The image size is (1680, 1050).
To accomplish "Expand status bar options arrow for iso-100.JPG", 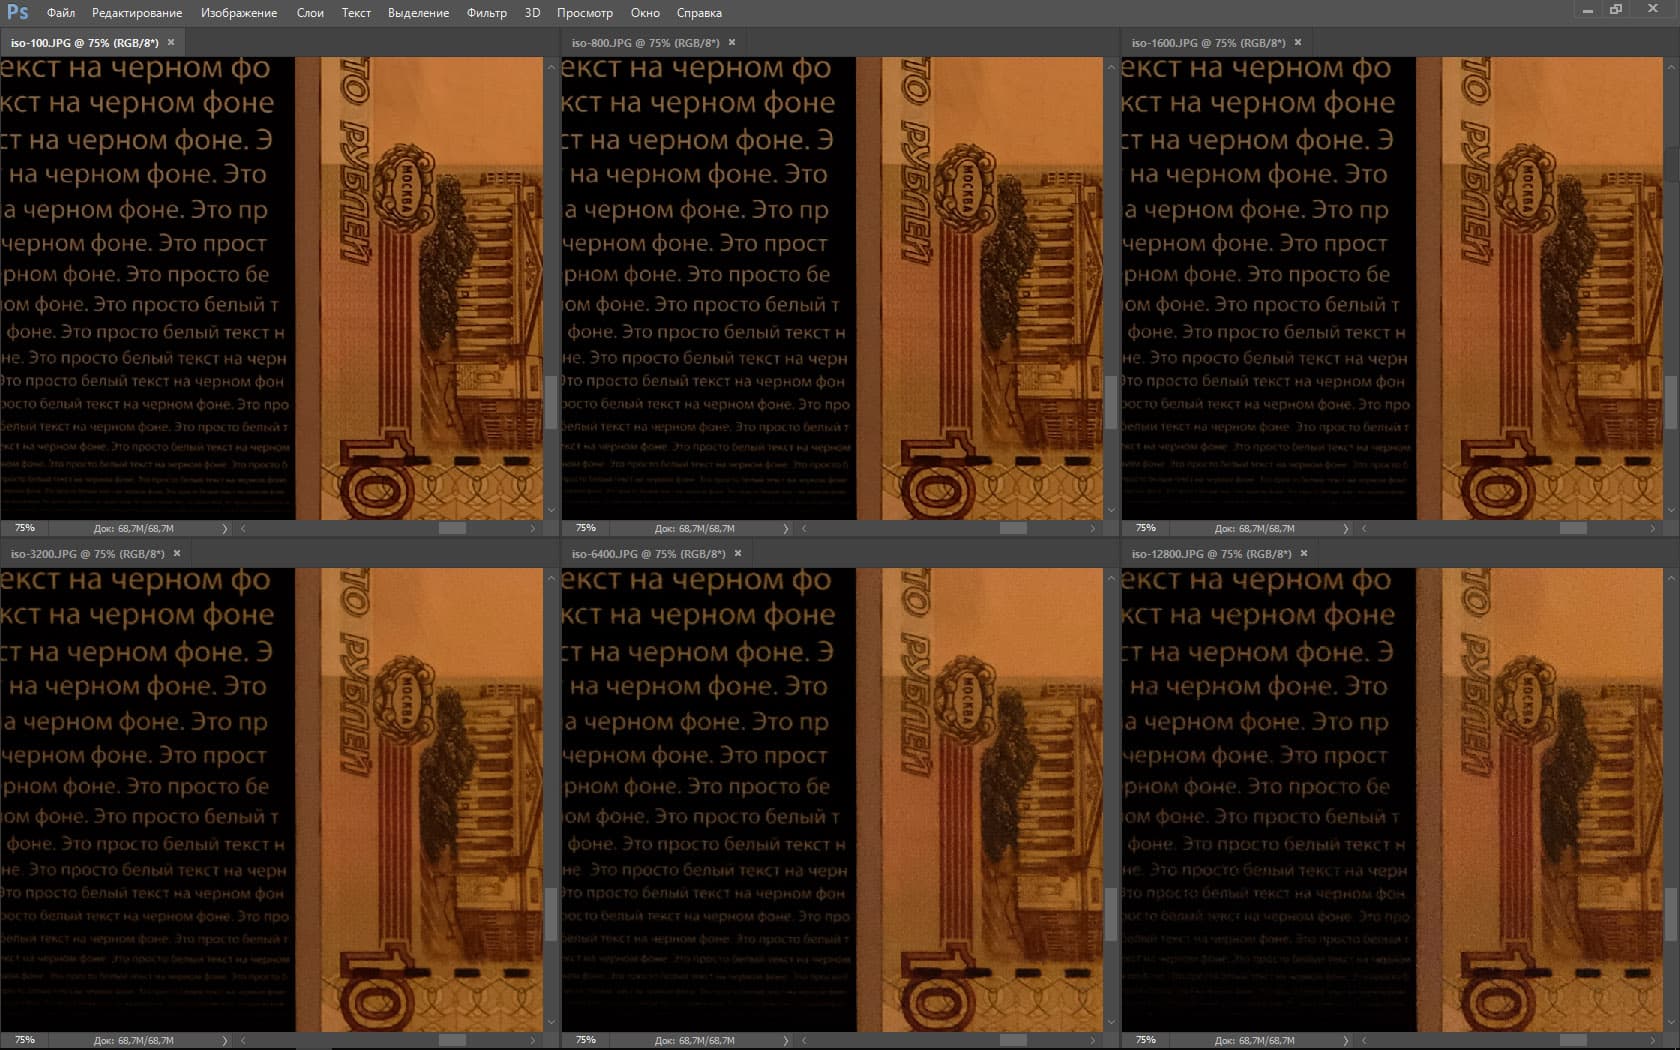I will pos(224,528).
